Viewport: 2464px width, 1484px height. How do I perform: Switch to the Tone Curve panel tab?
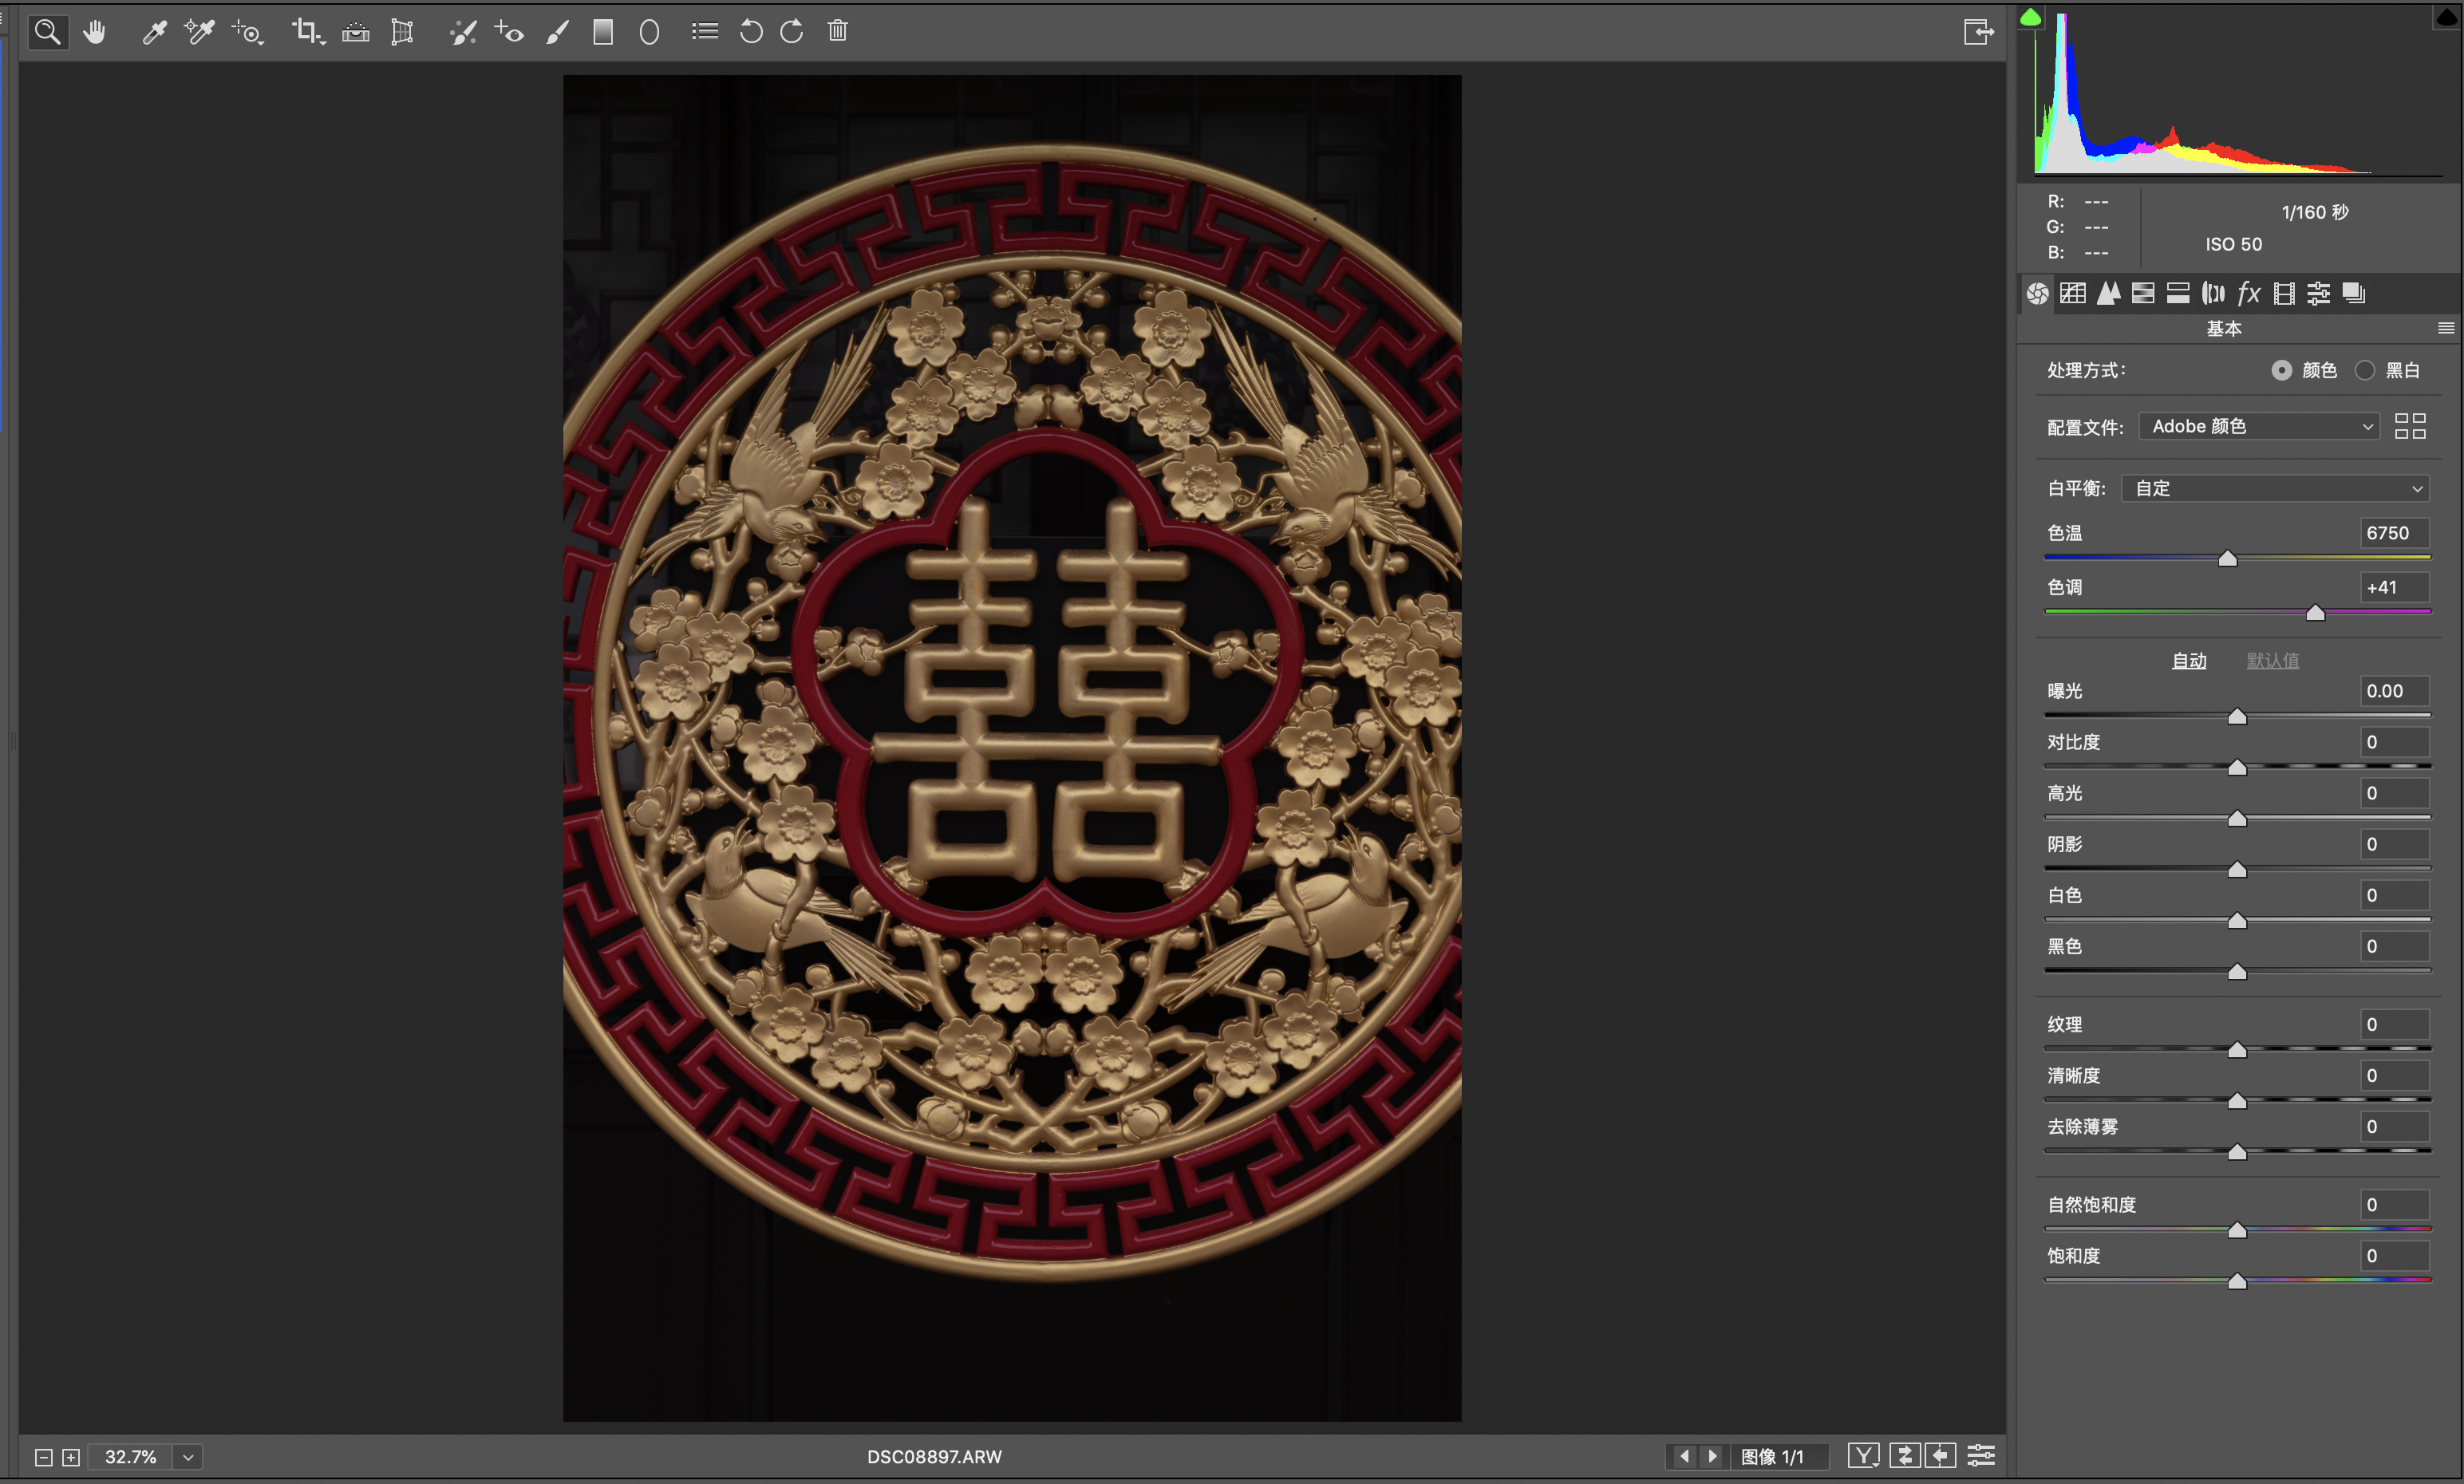2073,293
